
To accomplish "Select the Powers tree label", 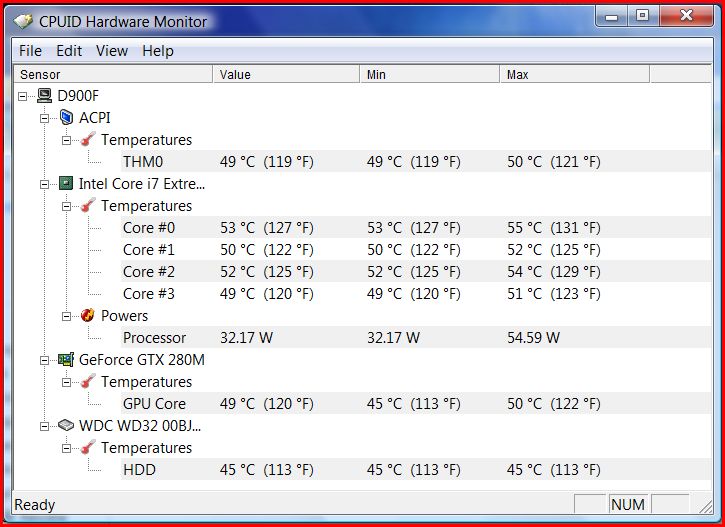I will 124,315.
